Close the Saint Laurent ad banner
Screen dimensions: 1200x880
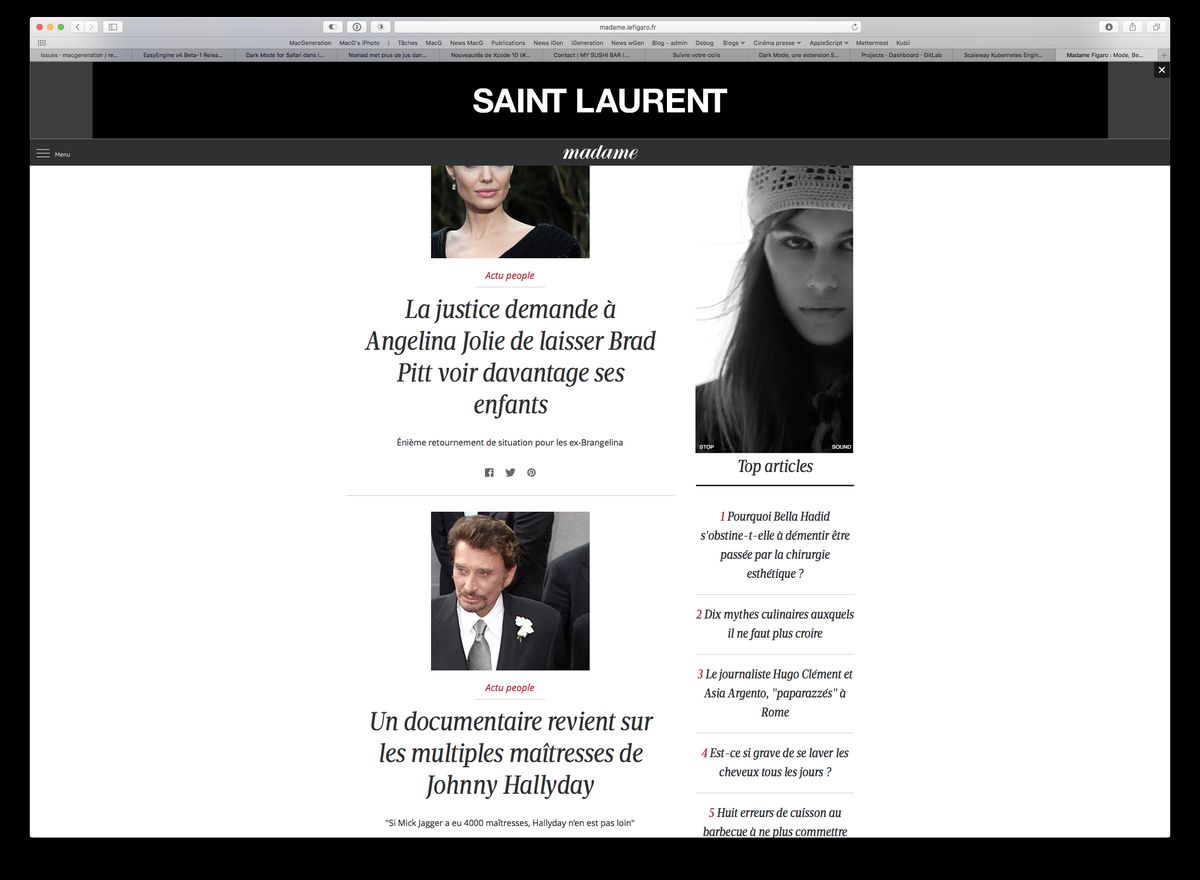pos(1161,70)
